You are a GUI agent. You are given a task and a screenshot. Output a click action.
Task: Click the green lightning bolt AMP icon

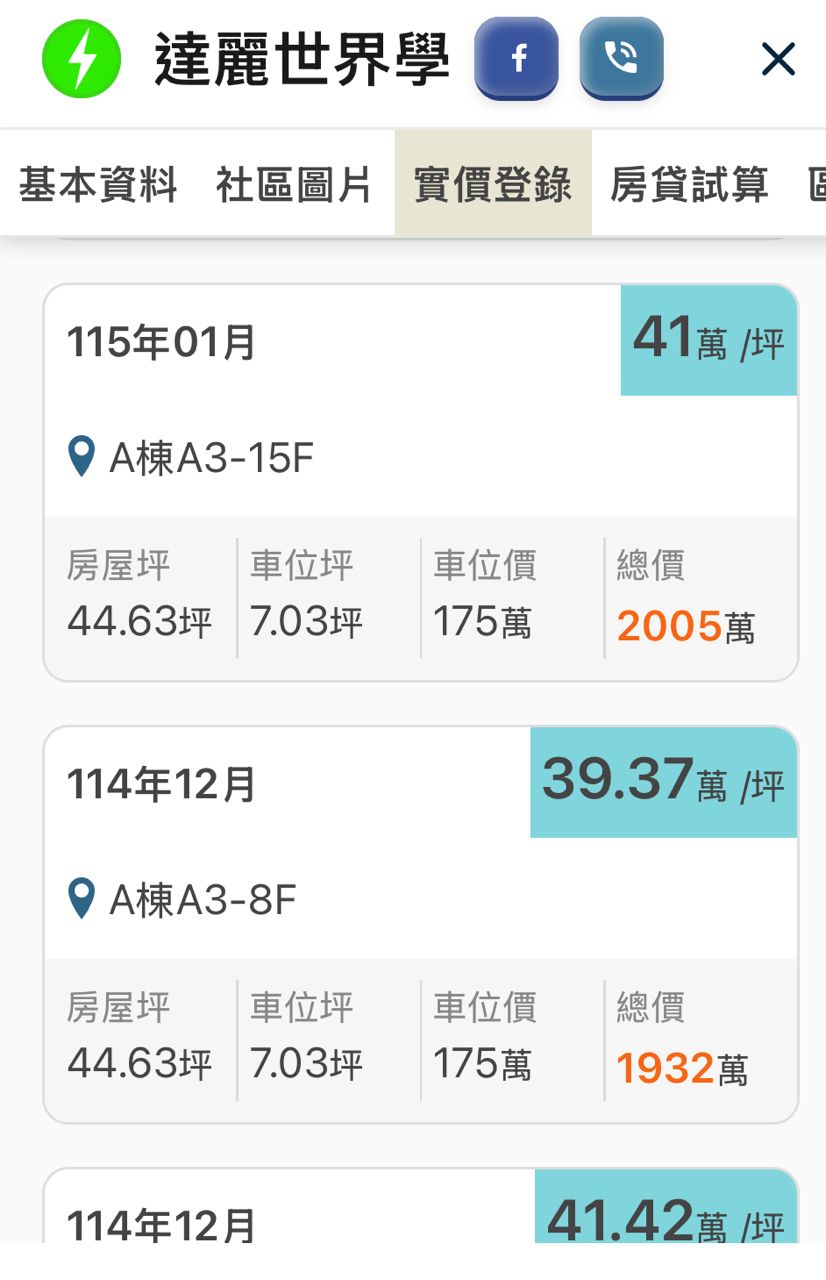pos(81,59)
